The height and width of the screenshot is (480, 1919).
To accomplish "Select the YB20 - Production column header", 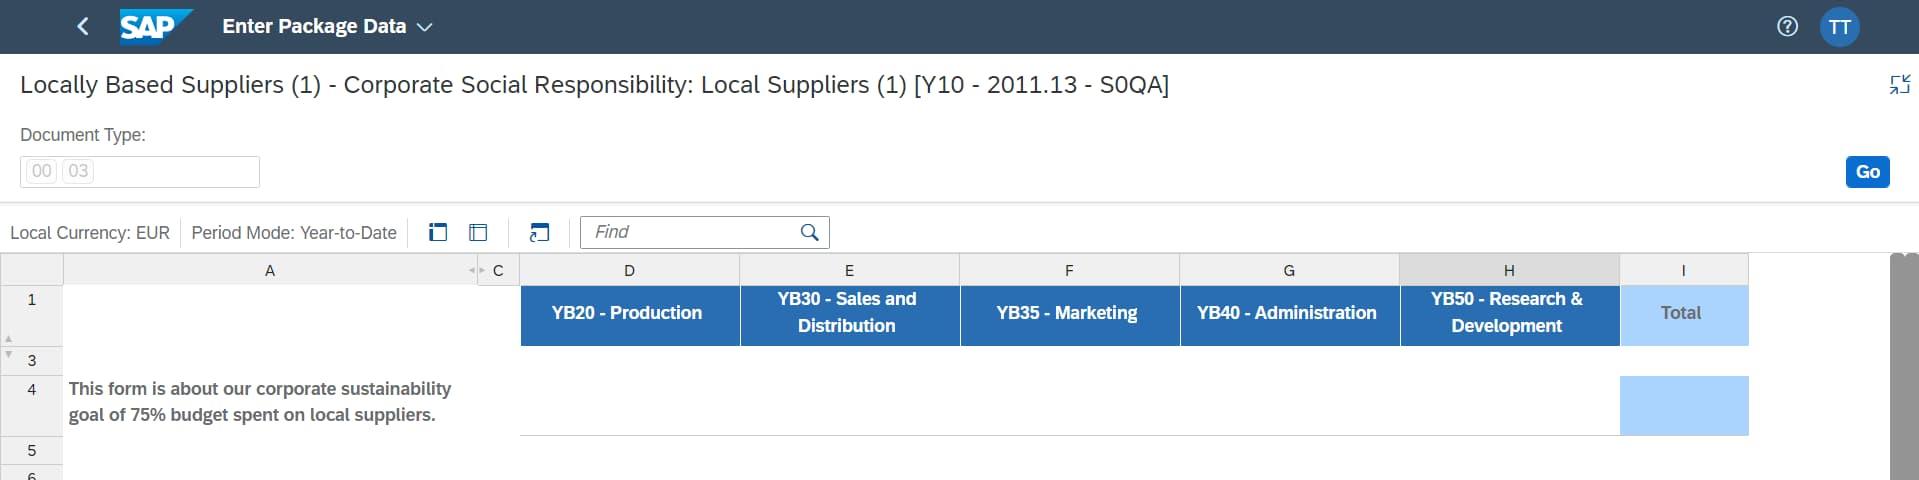I will click(x=629, y=313).
